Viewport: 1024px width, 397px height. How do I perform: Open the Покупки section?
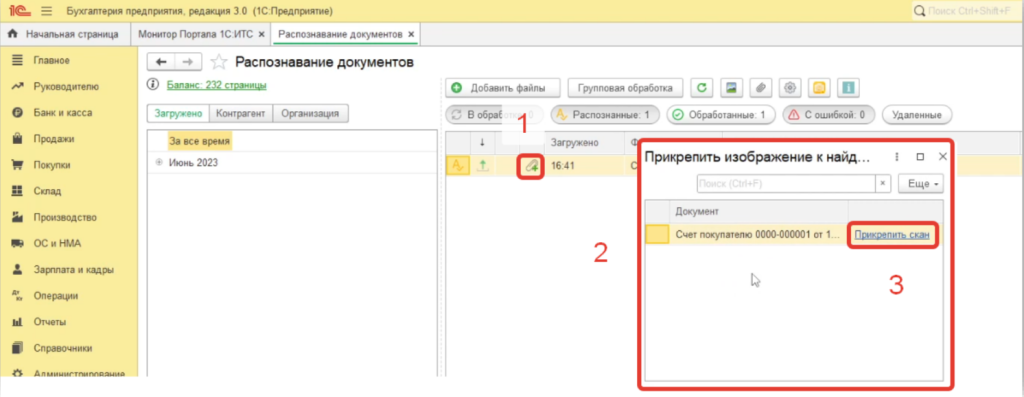click(x=52, y=165)
